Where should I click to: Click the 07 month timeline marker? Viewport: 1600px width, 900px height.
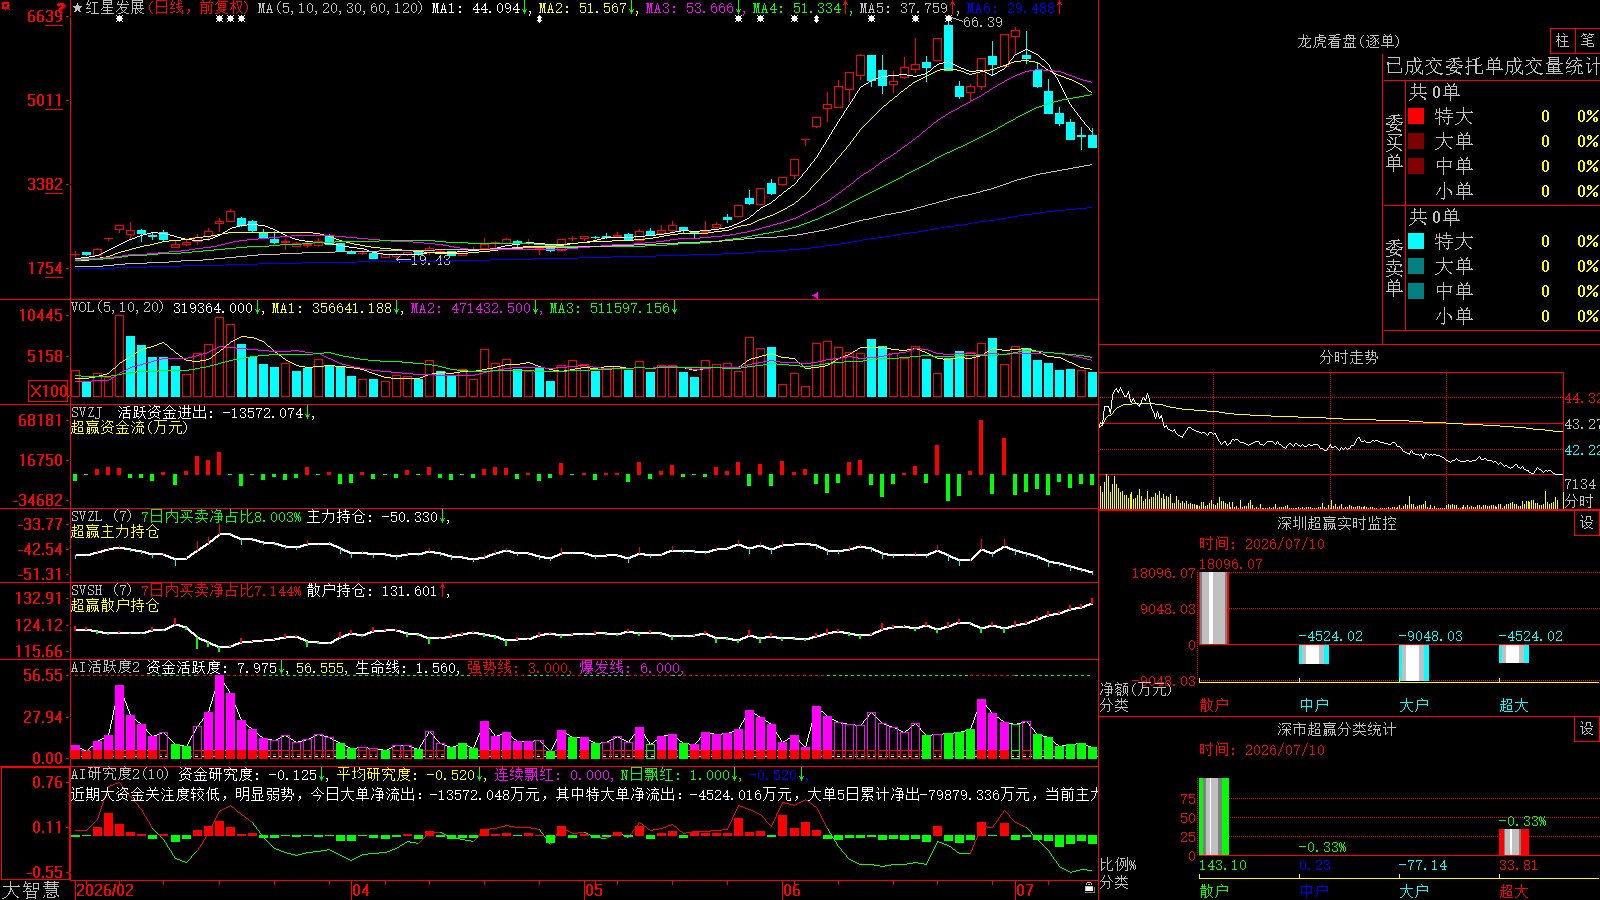1025,890
